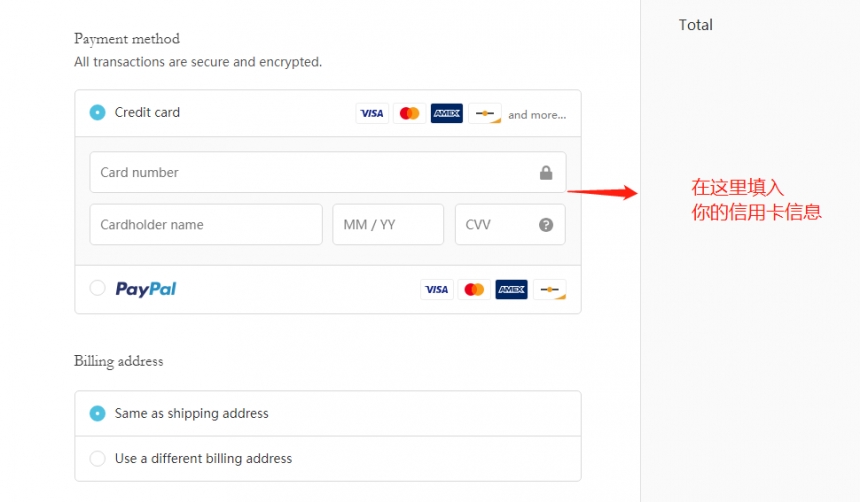The width and height of the screenshot is (860, 502).
Task: Click the Mastercard icon in Credit card row
Action: pyautogui.click(x=409, y=114)
